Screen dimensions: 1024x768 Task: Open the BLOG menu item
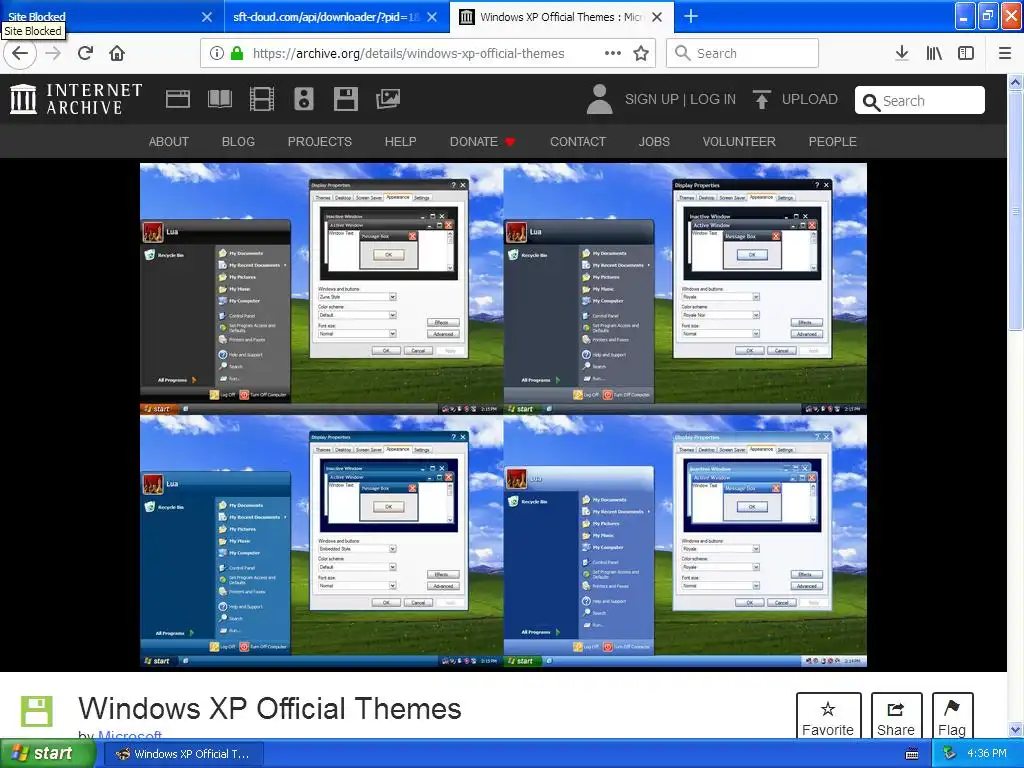click(238, 141)
